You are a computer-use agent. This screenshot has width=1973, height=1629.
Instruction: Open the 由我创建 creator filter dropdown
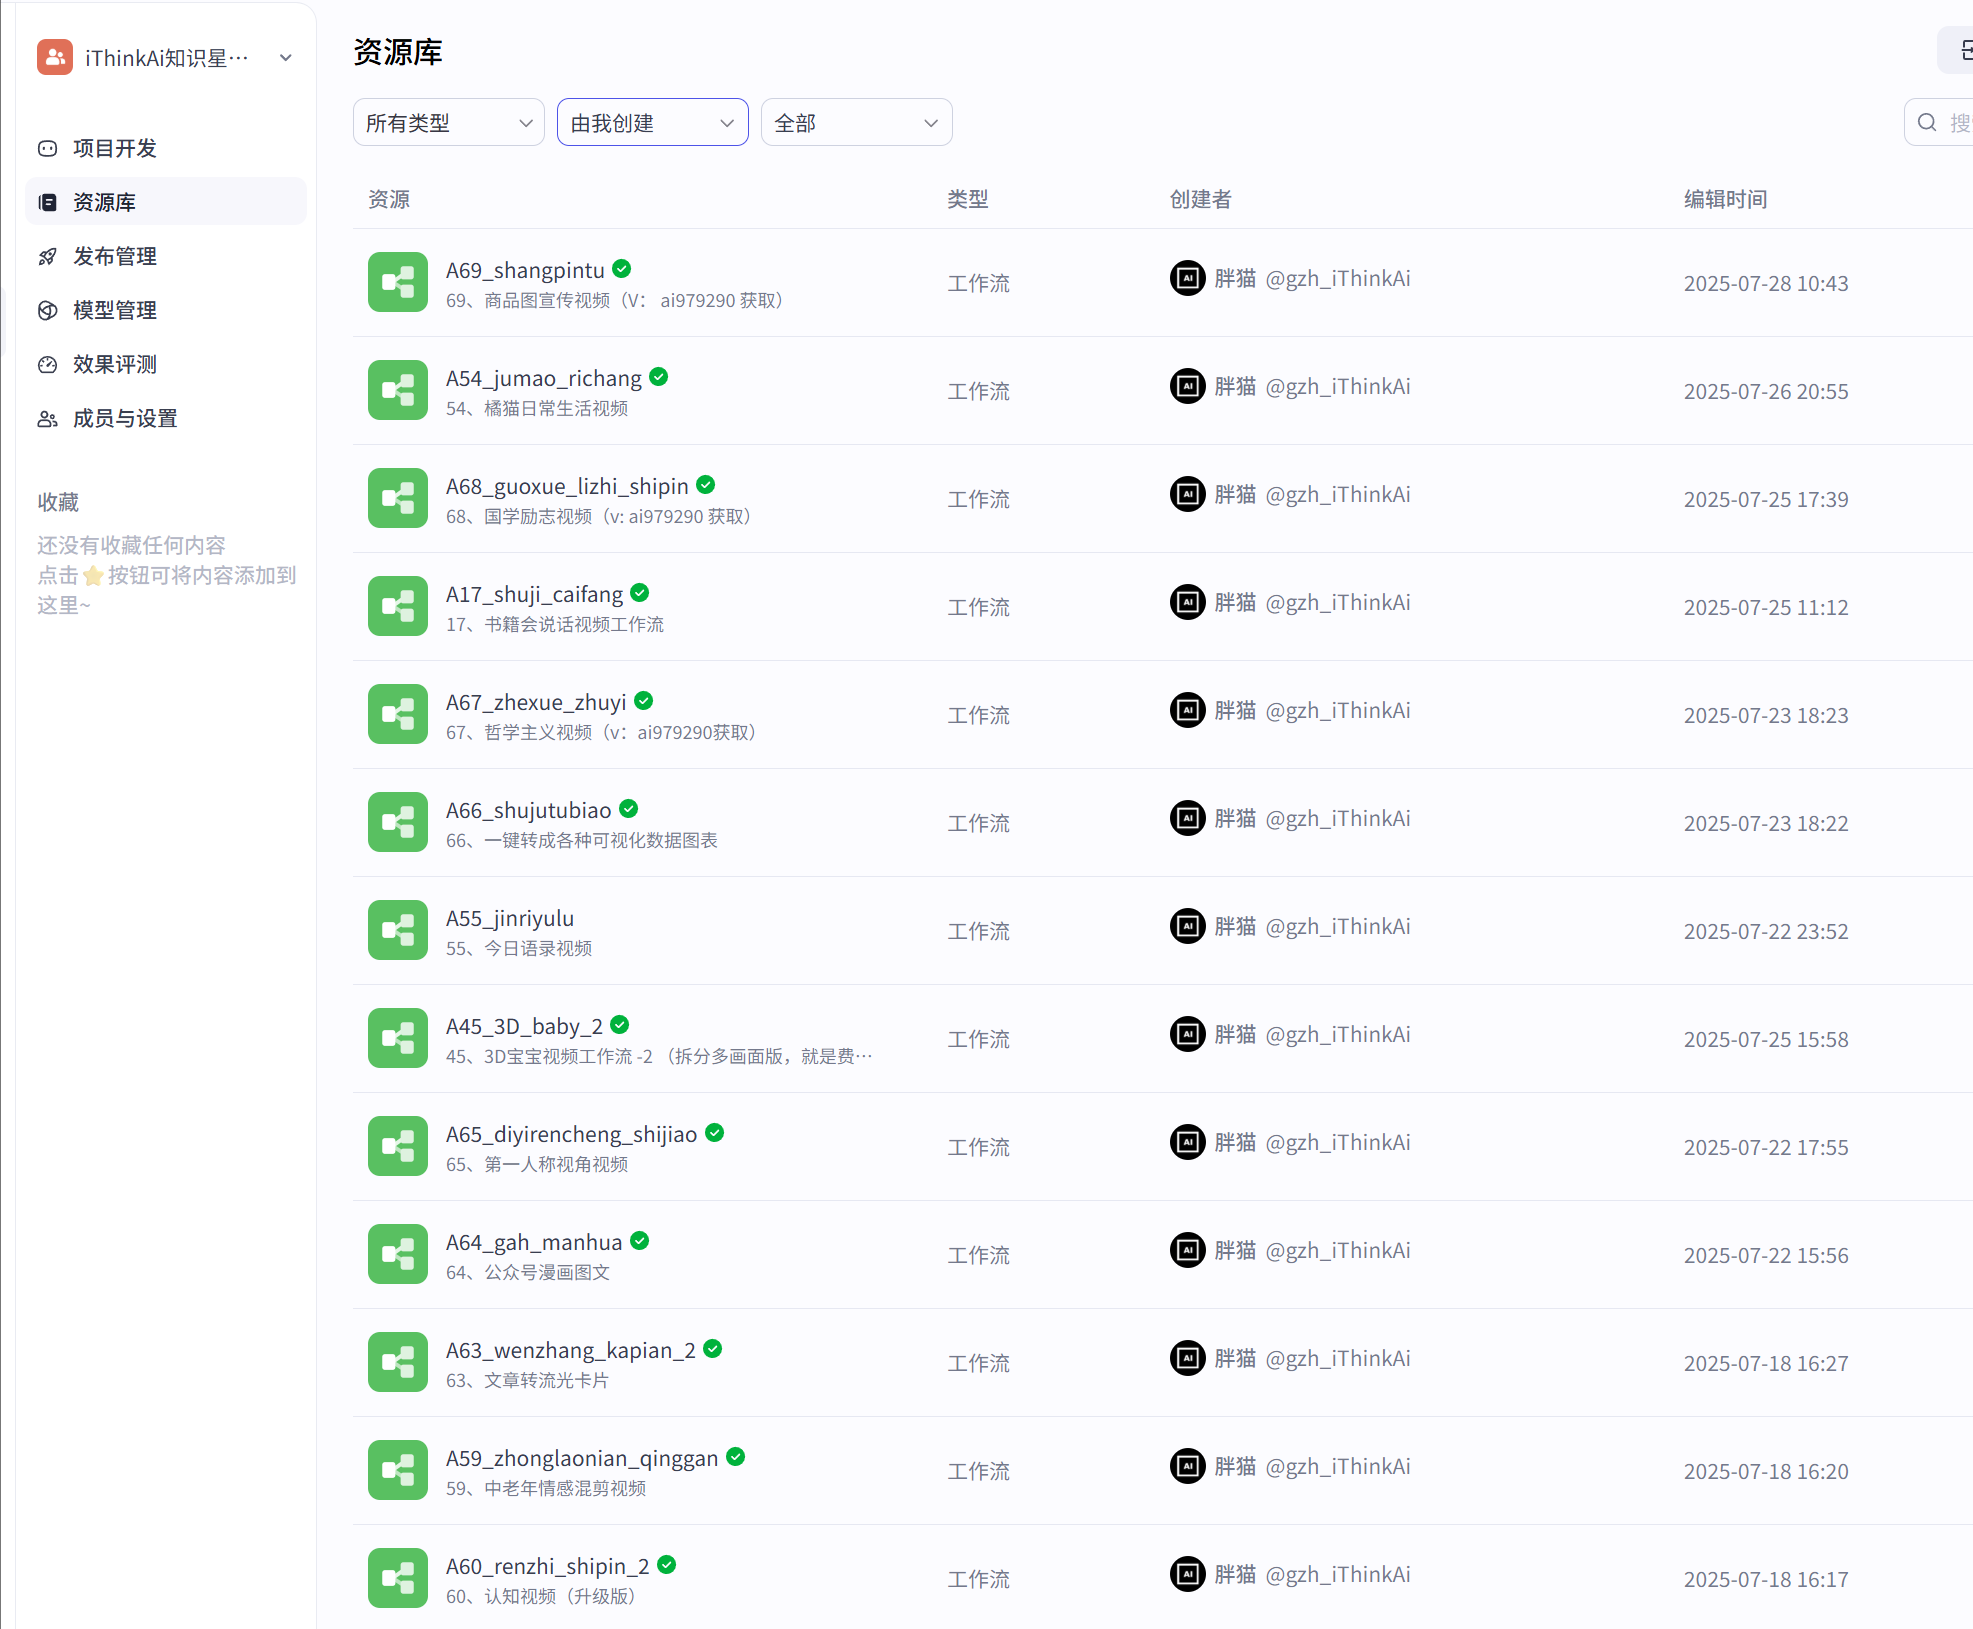(652, 122)
